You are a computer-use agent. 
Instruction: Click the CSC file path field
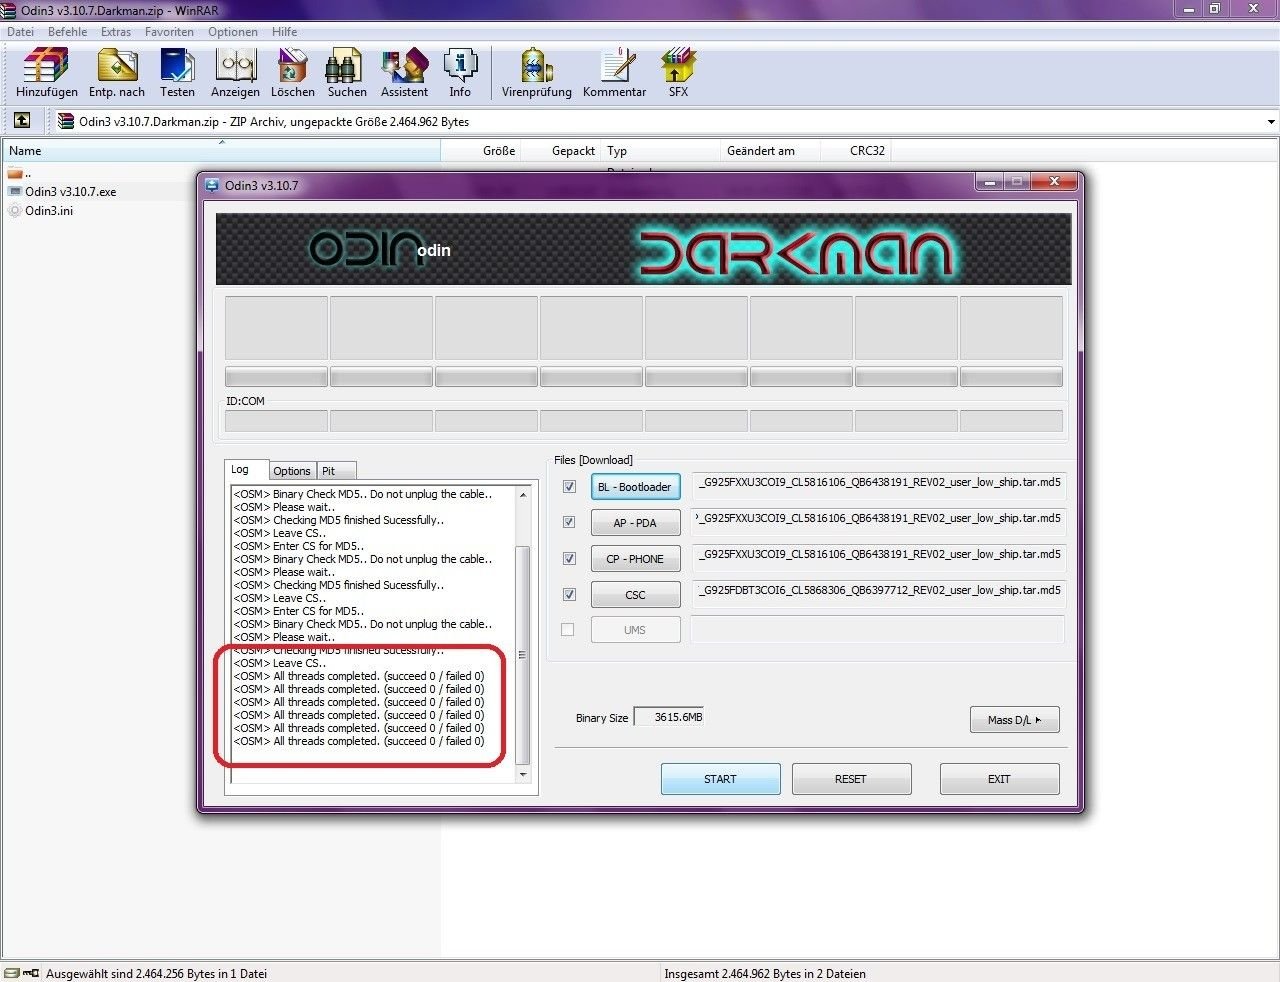tap(878, 594)
